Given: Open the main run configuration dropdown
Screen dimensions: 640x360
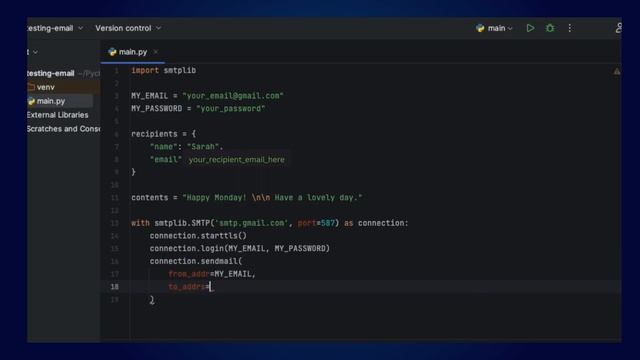Looking at the screenshot, I should tap(494, 28).
